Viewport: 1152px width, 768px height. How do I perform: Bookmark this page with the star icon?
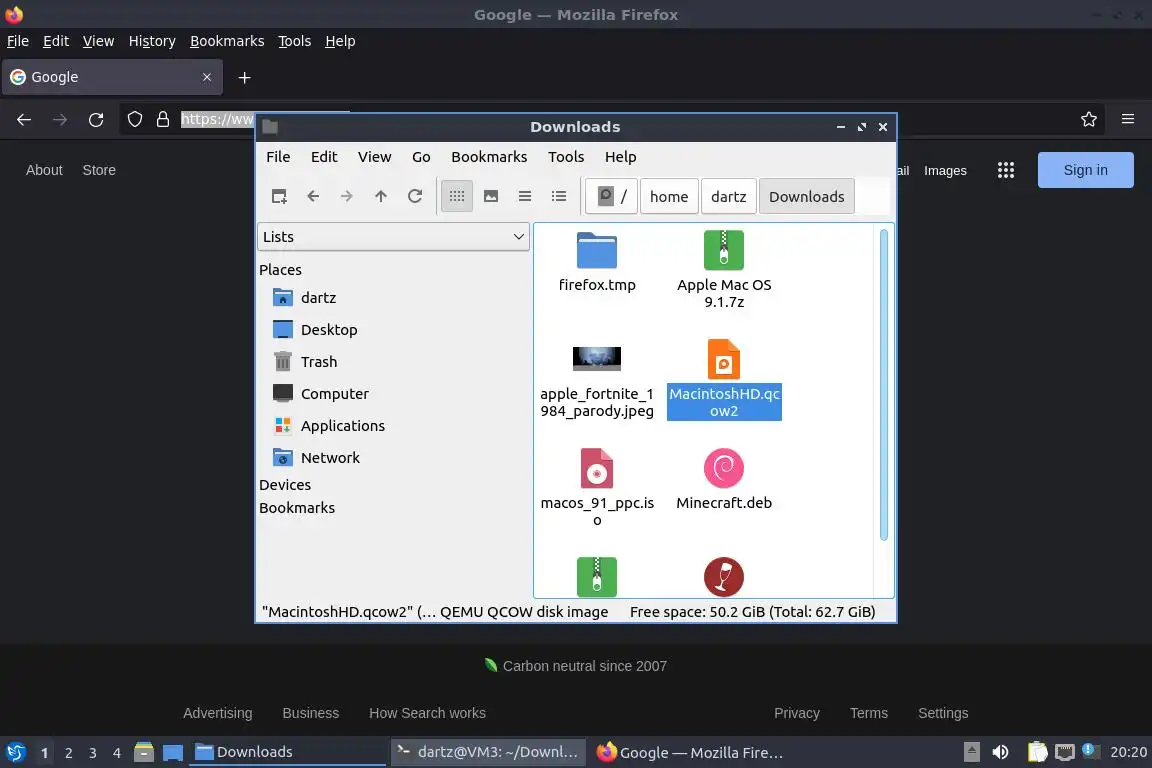[1089, 119]
